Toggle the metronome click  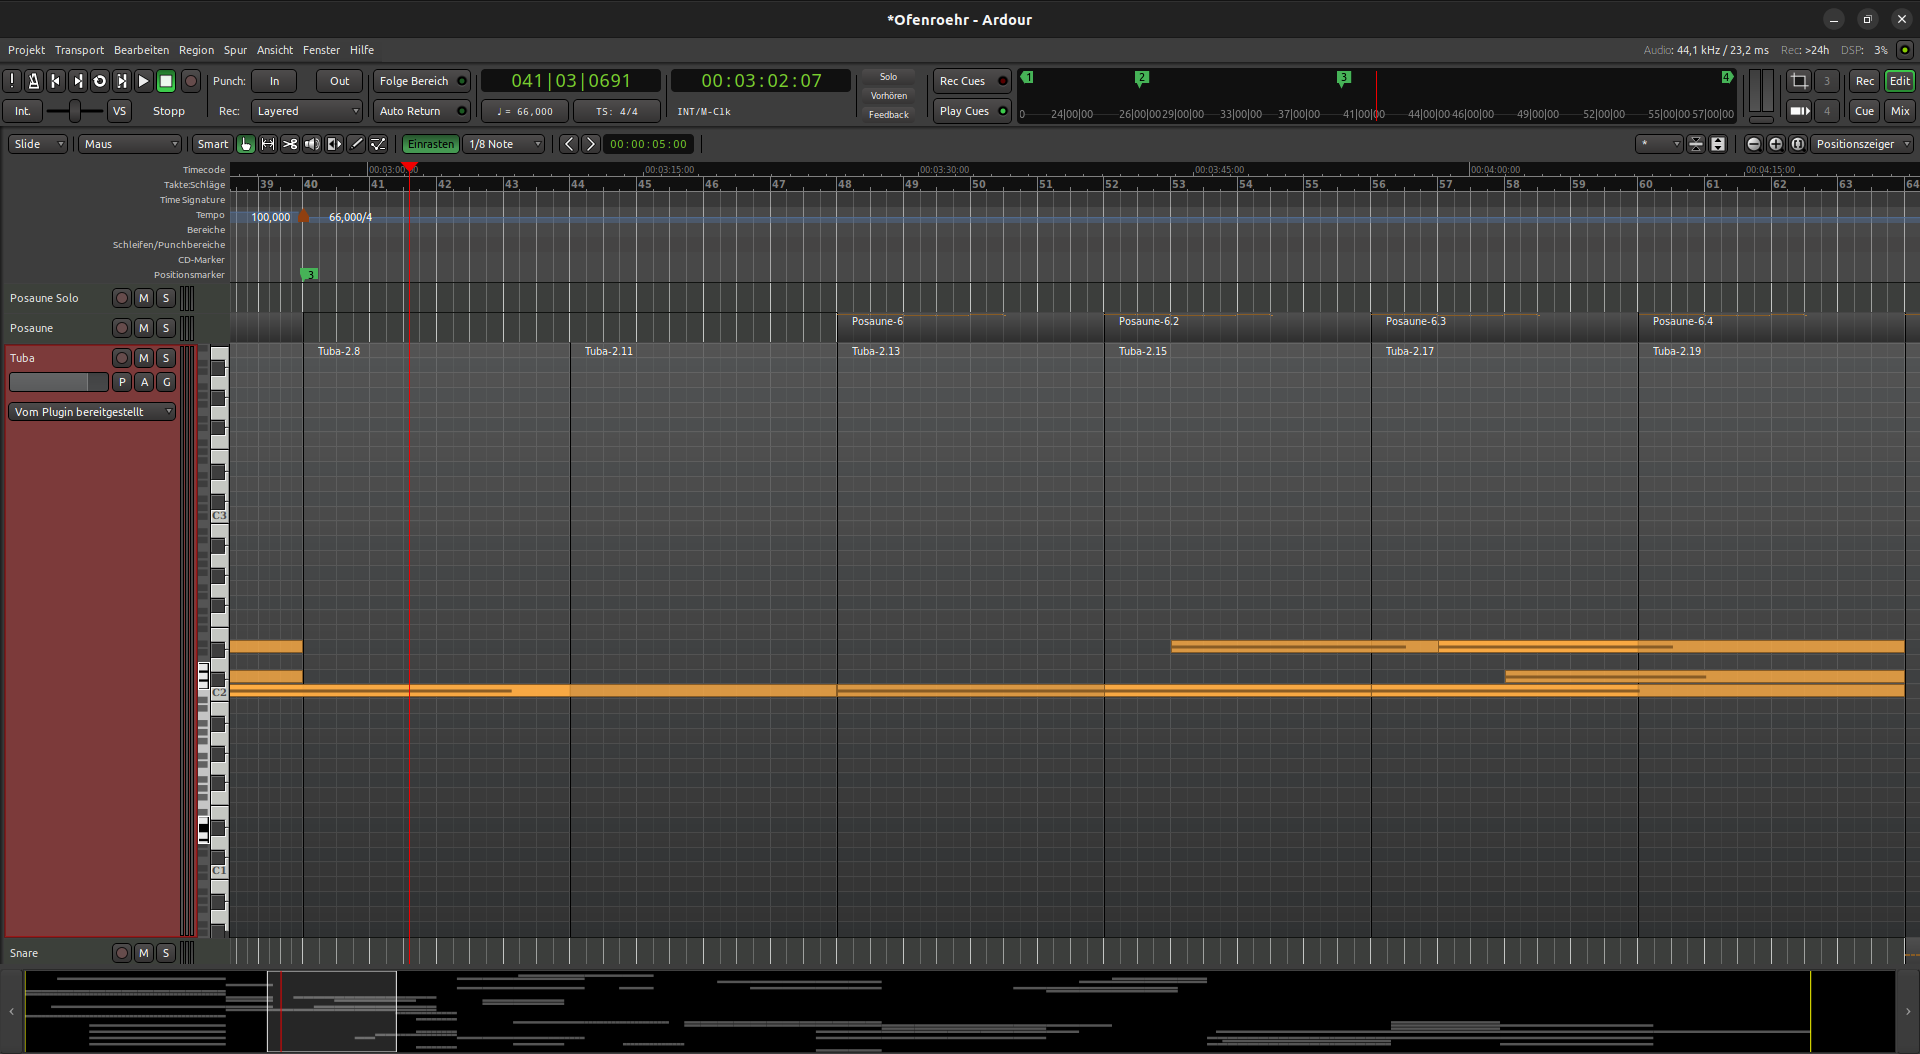33,81
